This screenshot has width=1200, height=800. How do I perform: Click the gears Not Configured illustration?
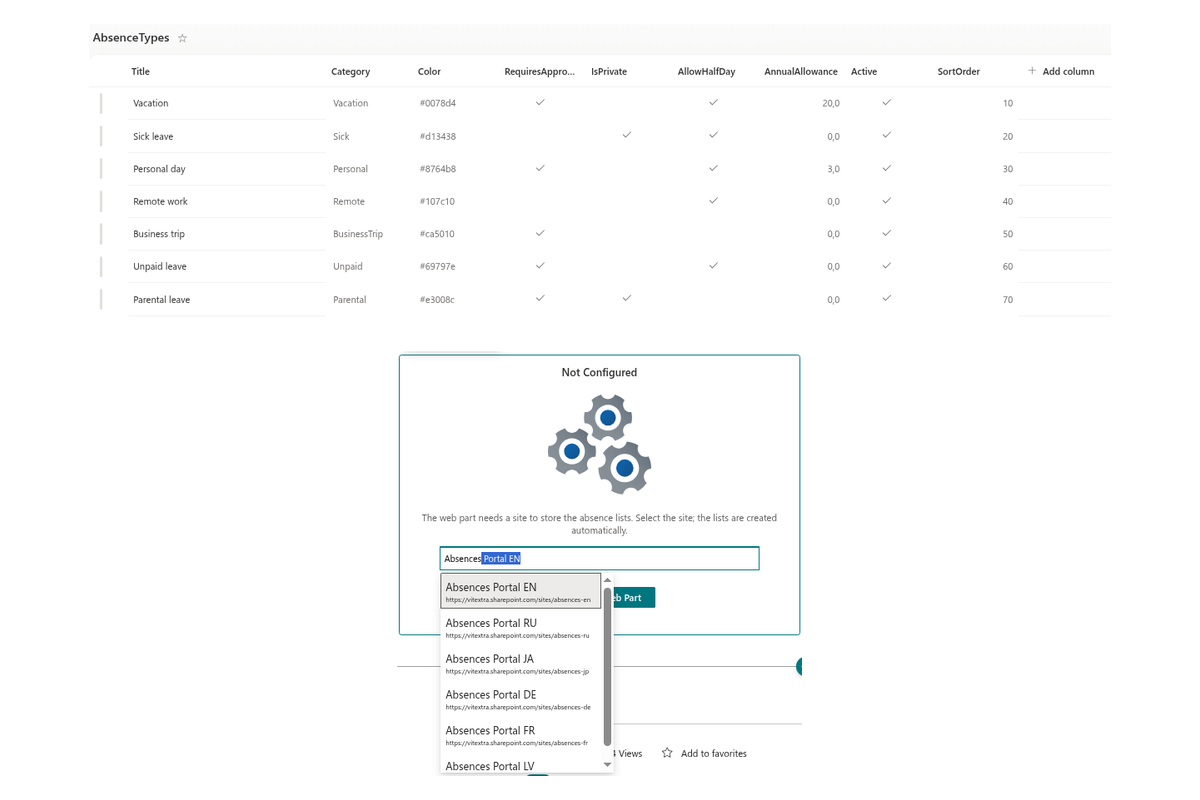[x=600, y=443]
